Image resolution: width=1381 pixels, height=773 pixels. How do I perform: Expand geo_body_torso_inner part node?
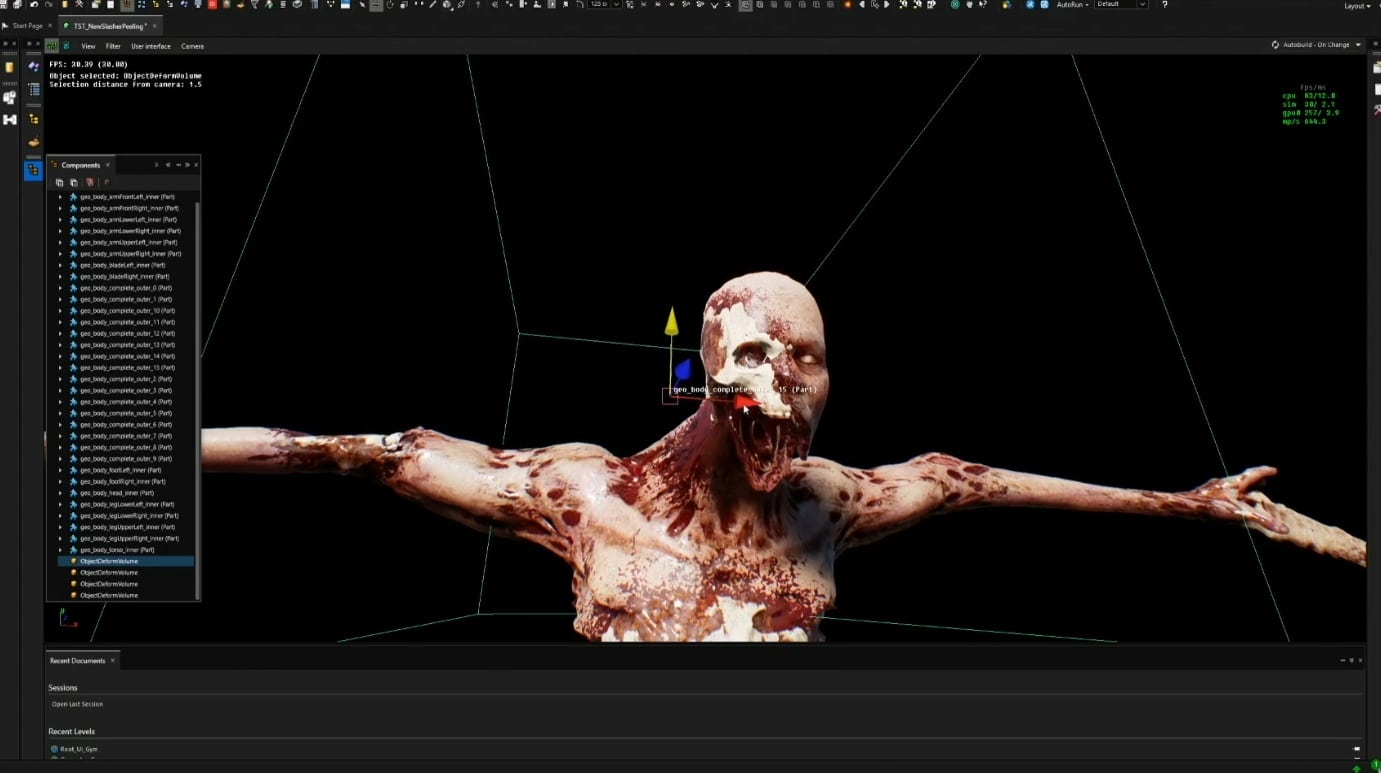pyautogui.click(x=60, y=550)
